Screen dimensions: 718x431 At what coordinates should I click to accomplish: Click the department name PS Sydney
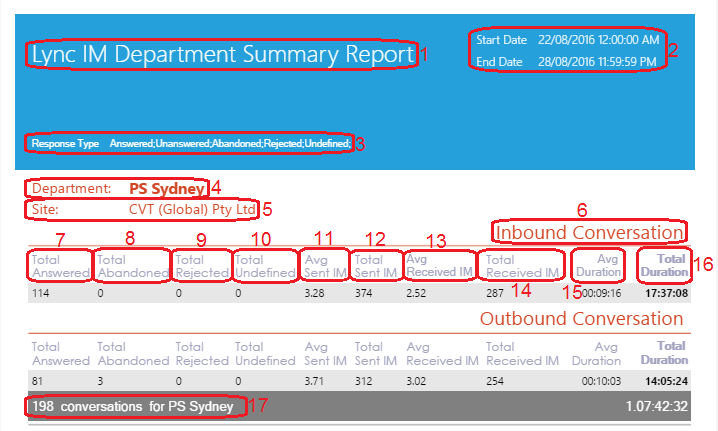167,189
